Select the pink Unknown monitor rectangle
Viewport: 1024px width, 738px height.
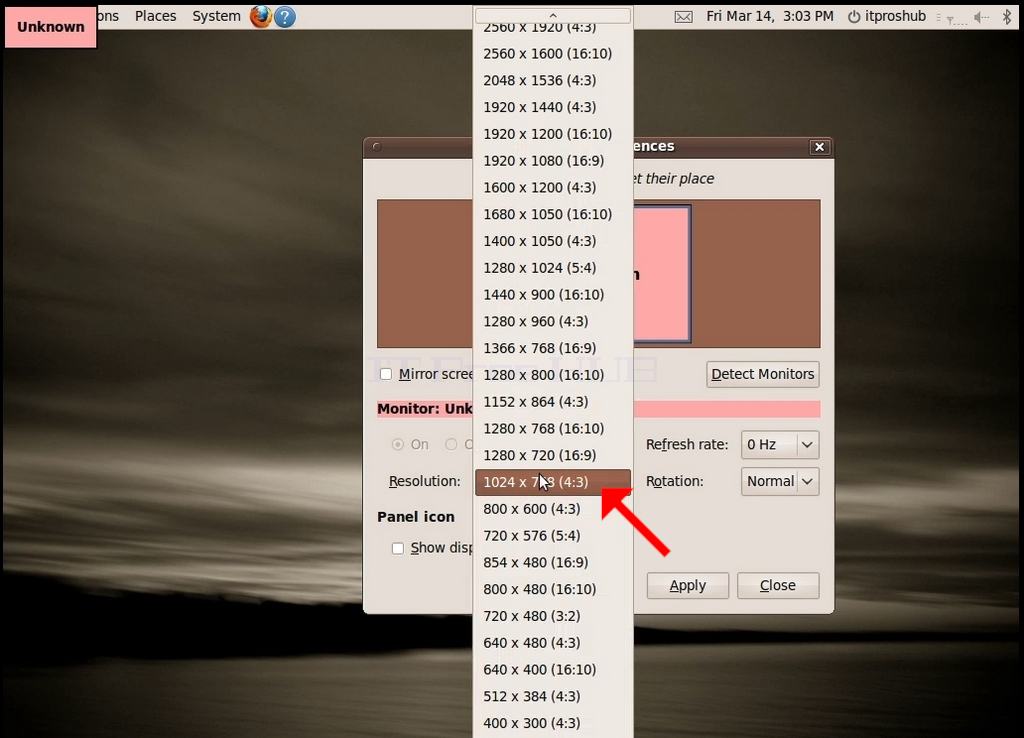(662, 274)
